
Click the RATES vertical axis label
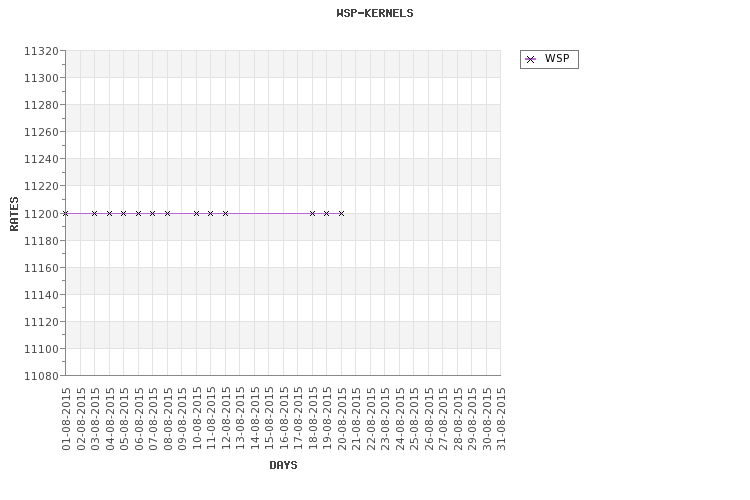tap(14, 214)
